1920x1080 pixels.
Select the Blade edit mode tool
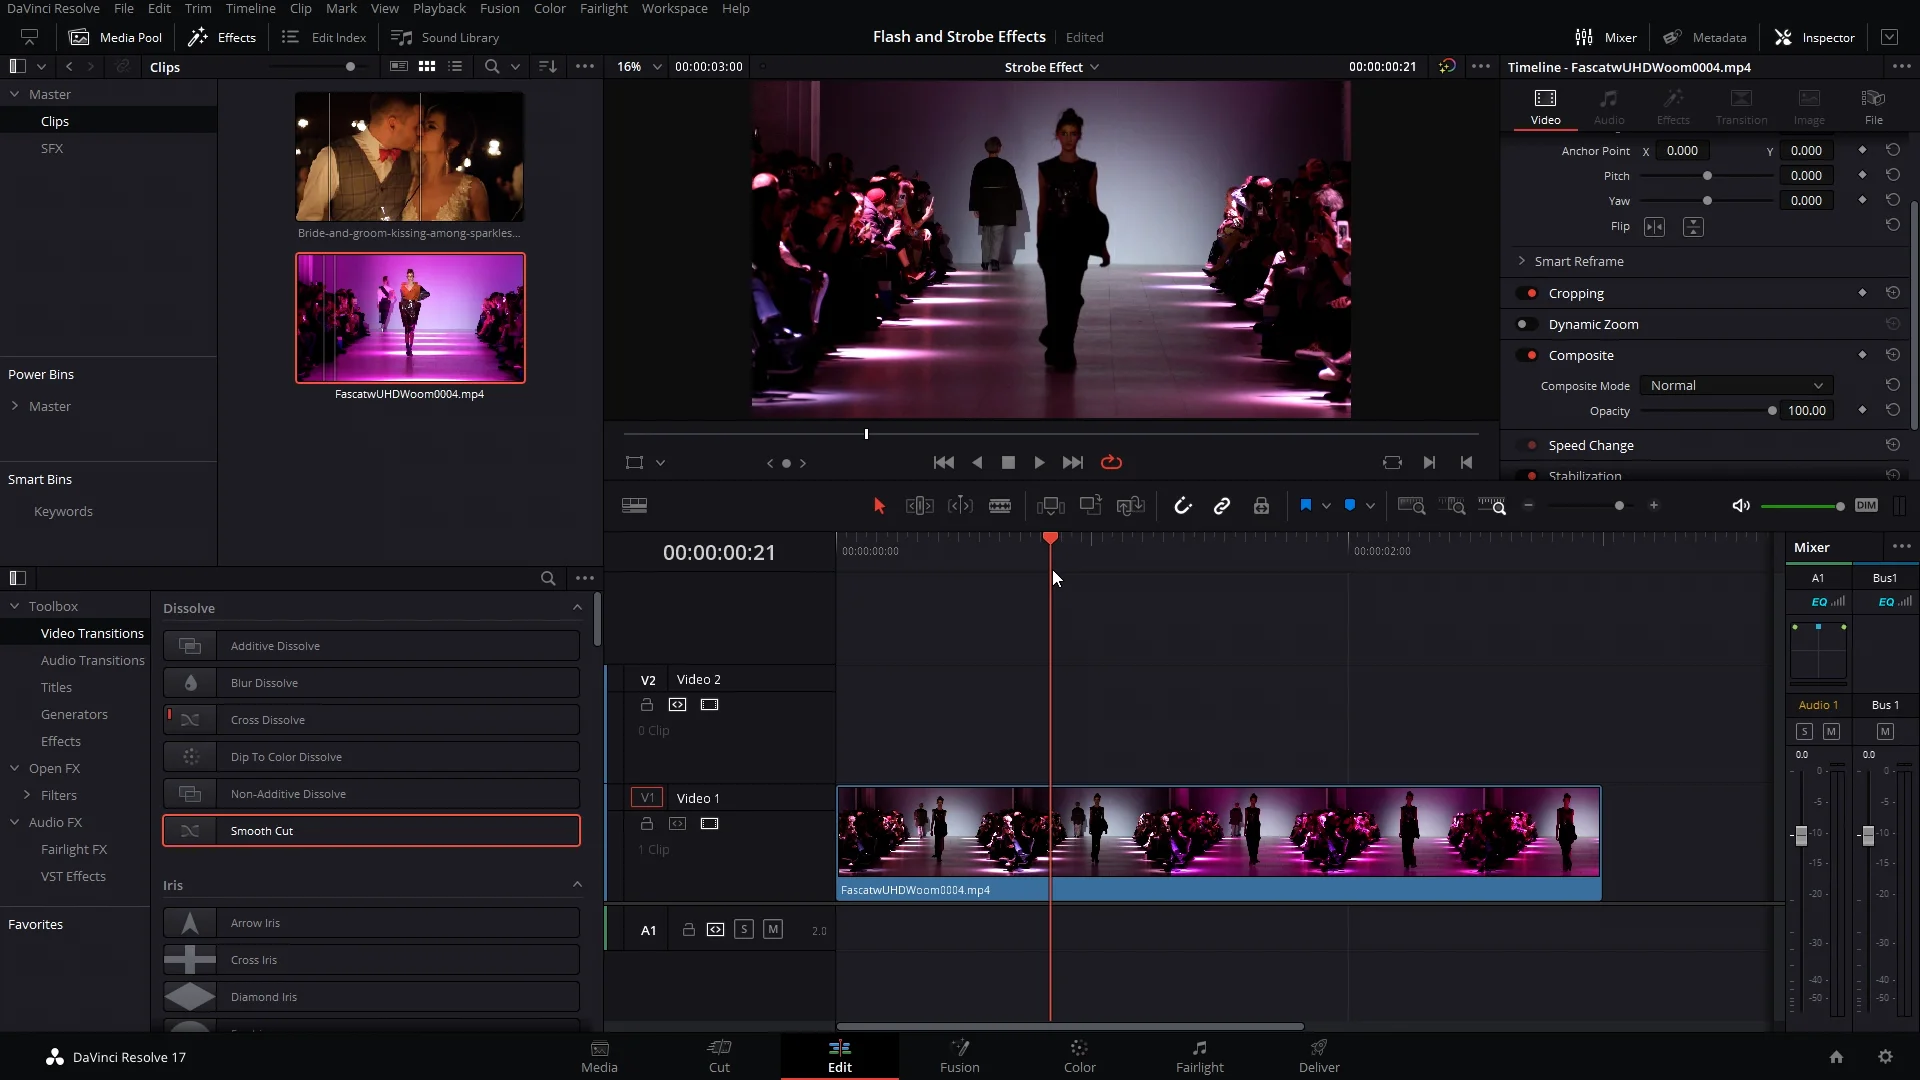point(999,506)
